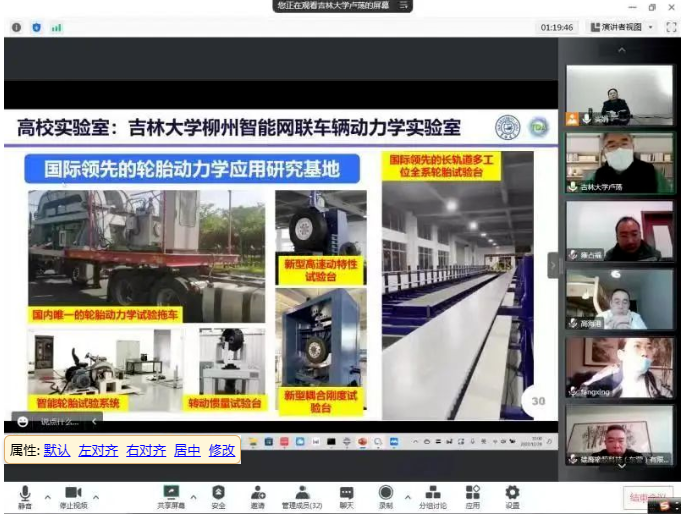
Task: Click the 居中 (center) link
Action: (187, 450)
